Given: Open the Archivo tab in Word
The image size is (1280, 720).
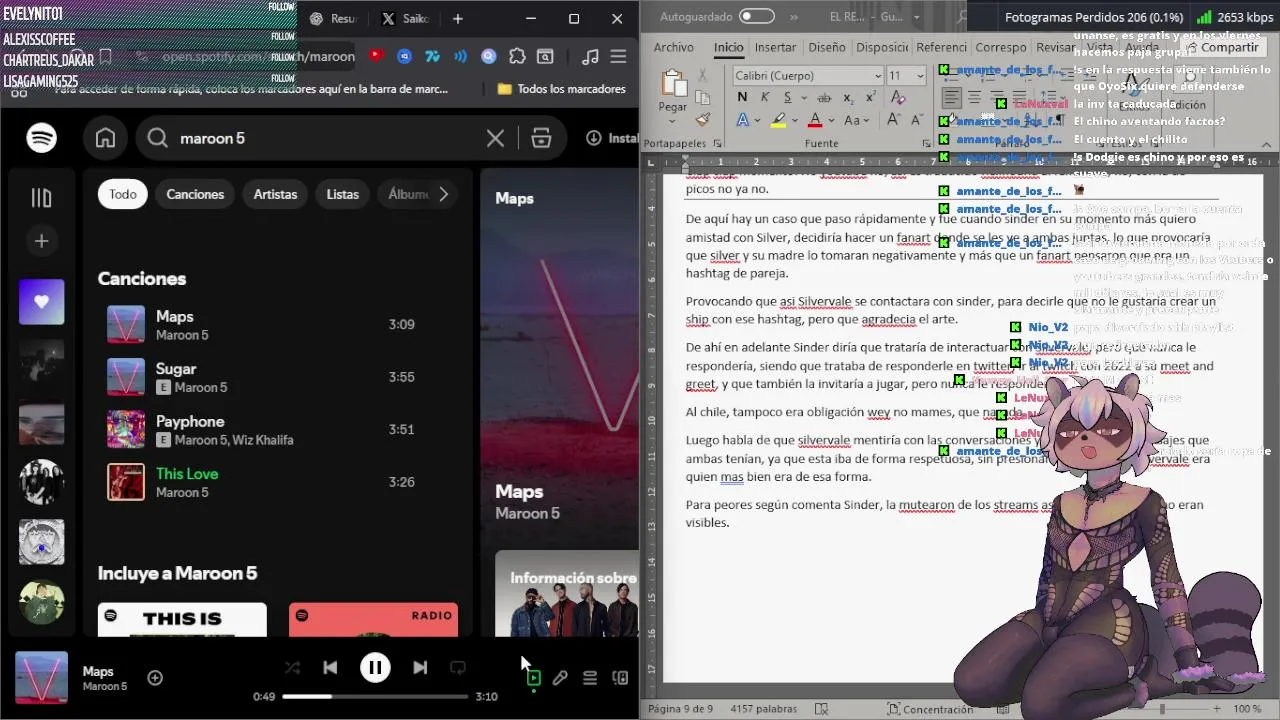Looking at the screenshot, I should coord(674,47).
